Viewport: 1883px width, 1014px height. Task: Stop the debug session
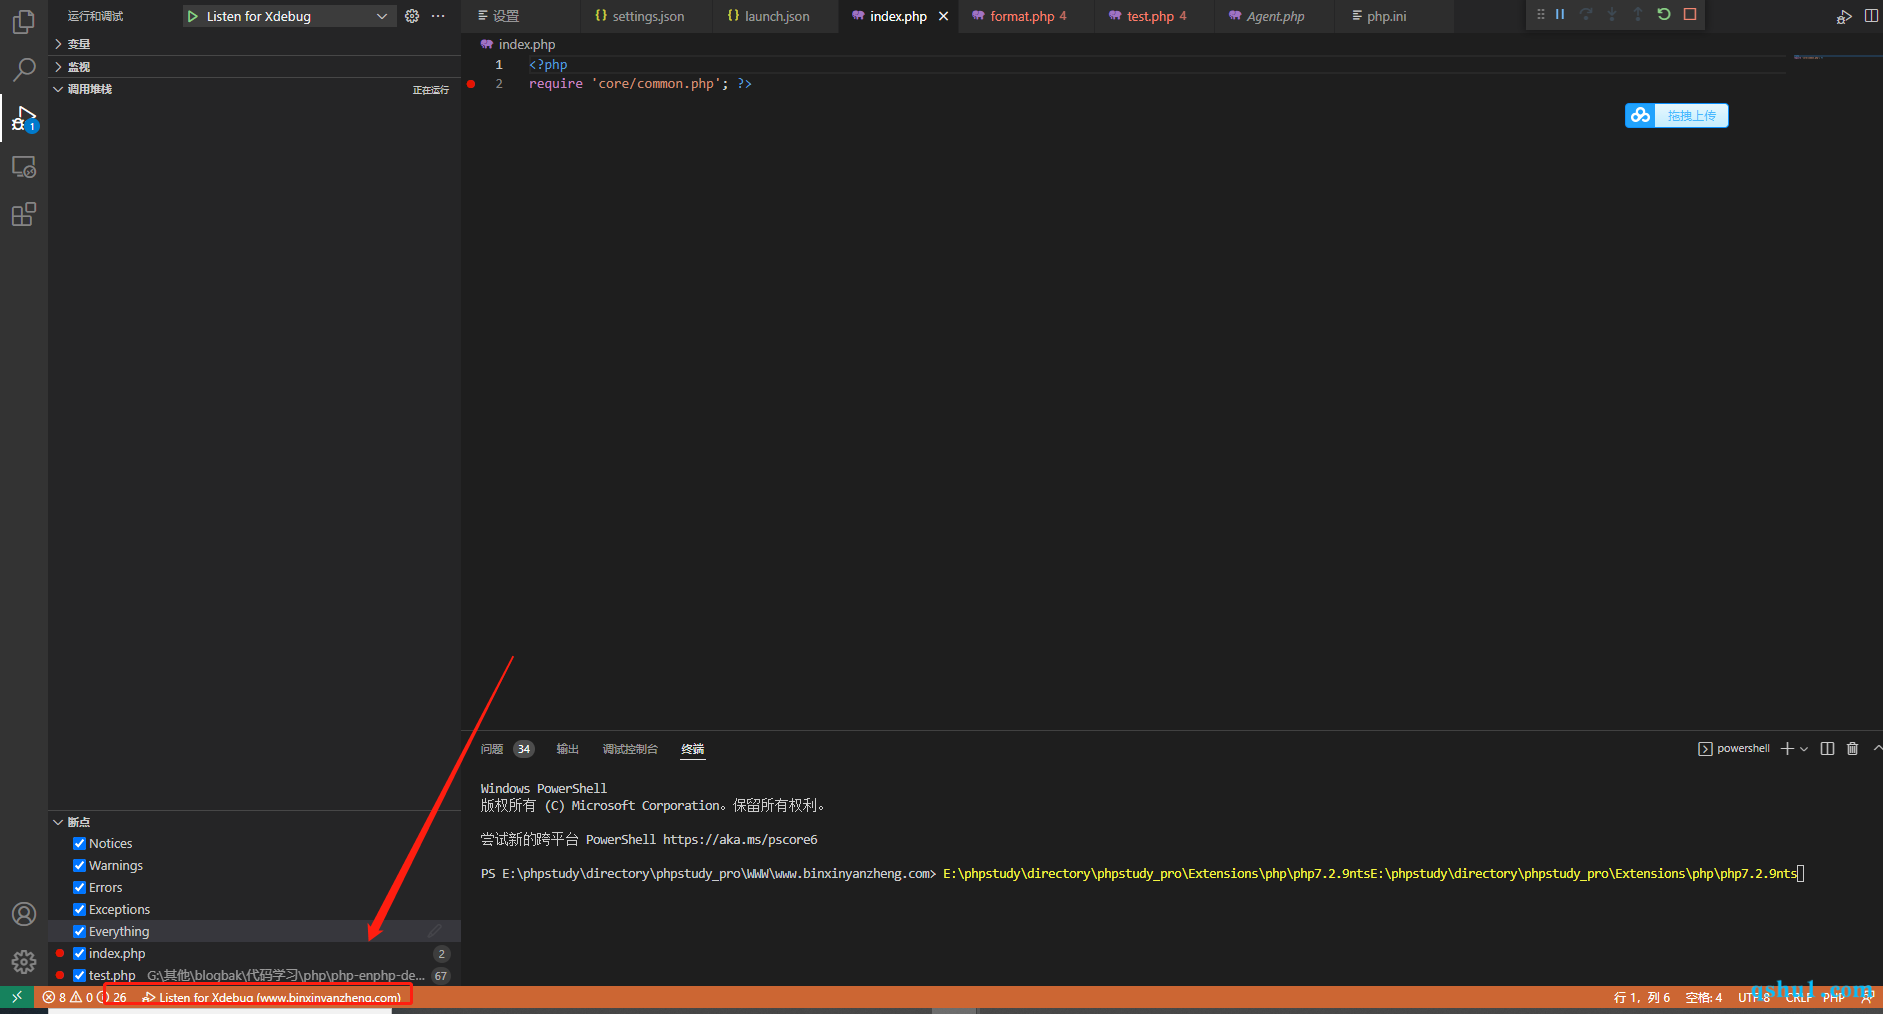click(1690, 14)
